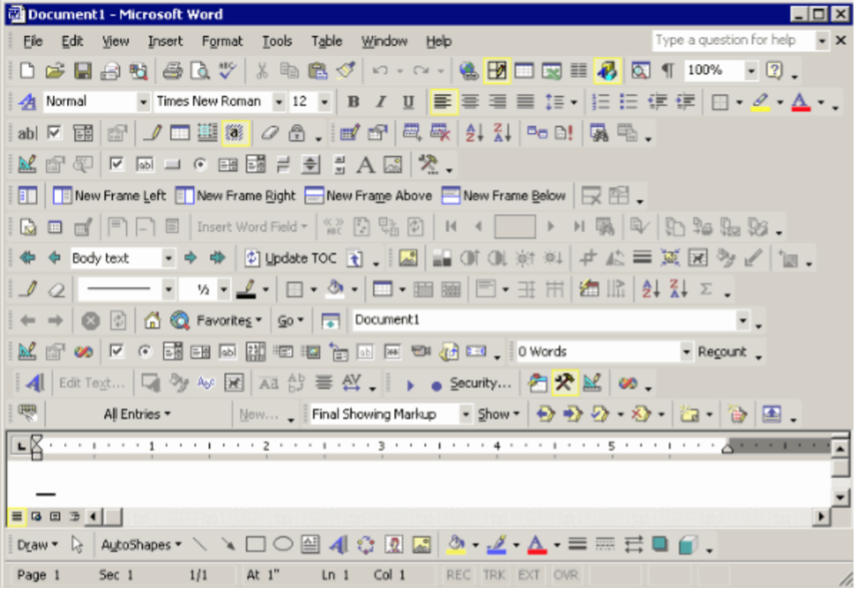Toggle Underline formatting
This screenshot has height=592, width=858.
[x=408, y=102]
